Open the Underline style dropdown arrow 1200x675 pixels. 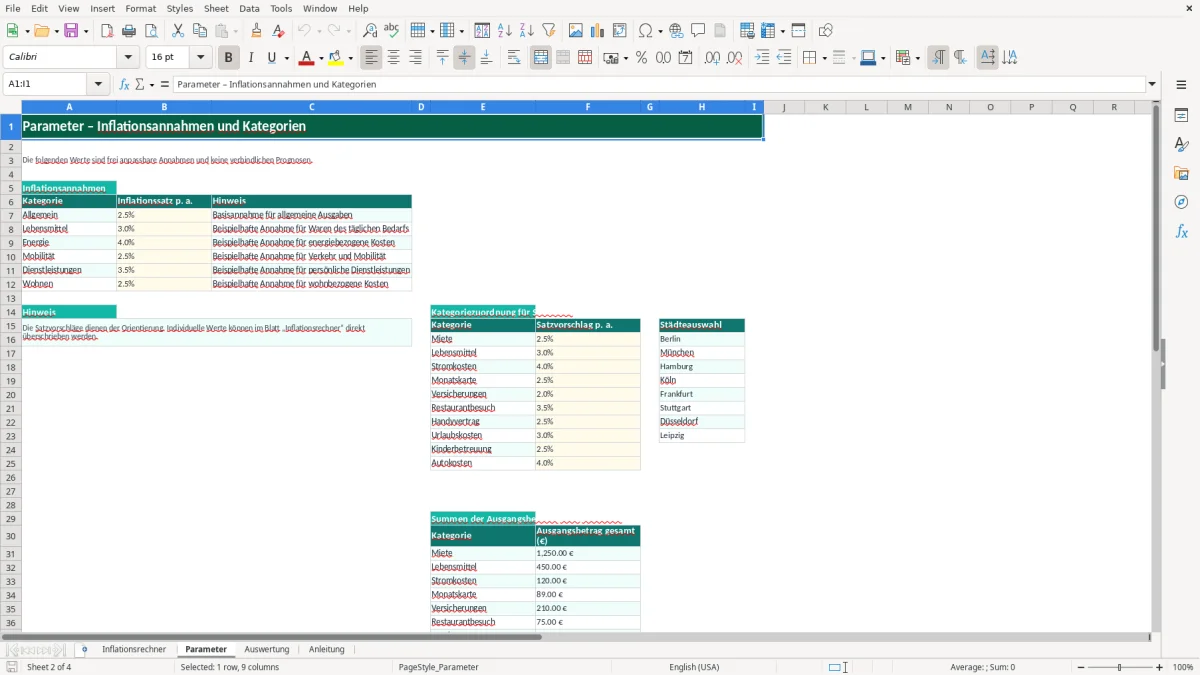tap(286, 59)
